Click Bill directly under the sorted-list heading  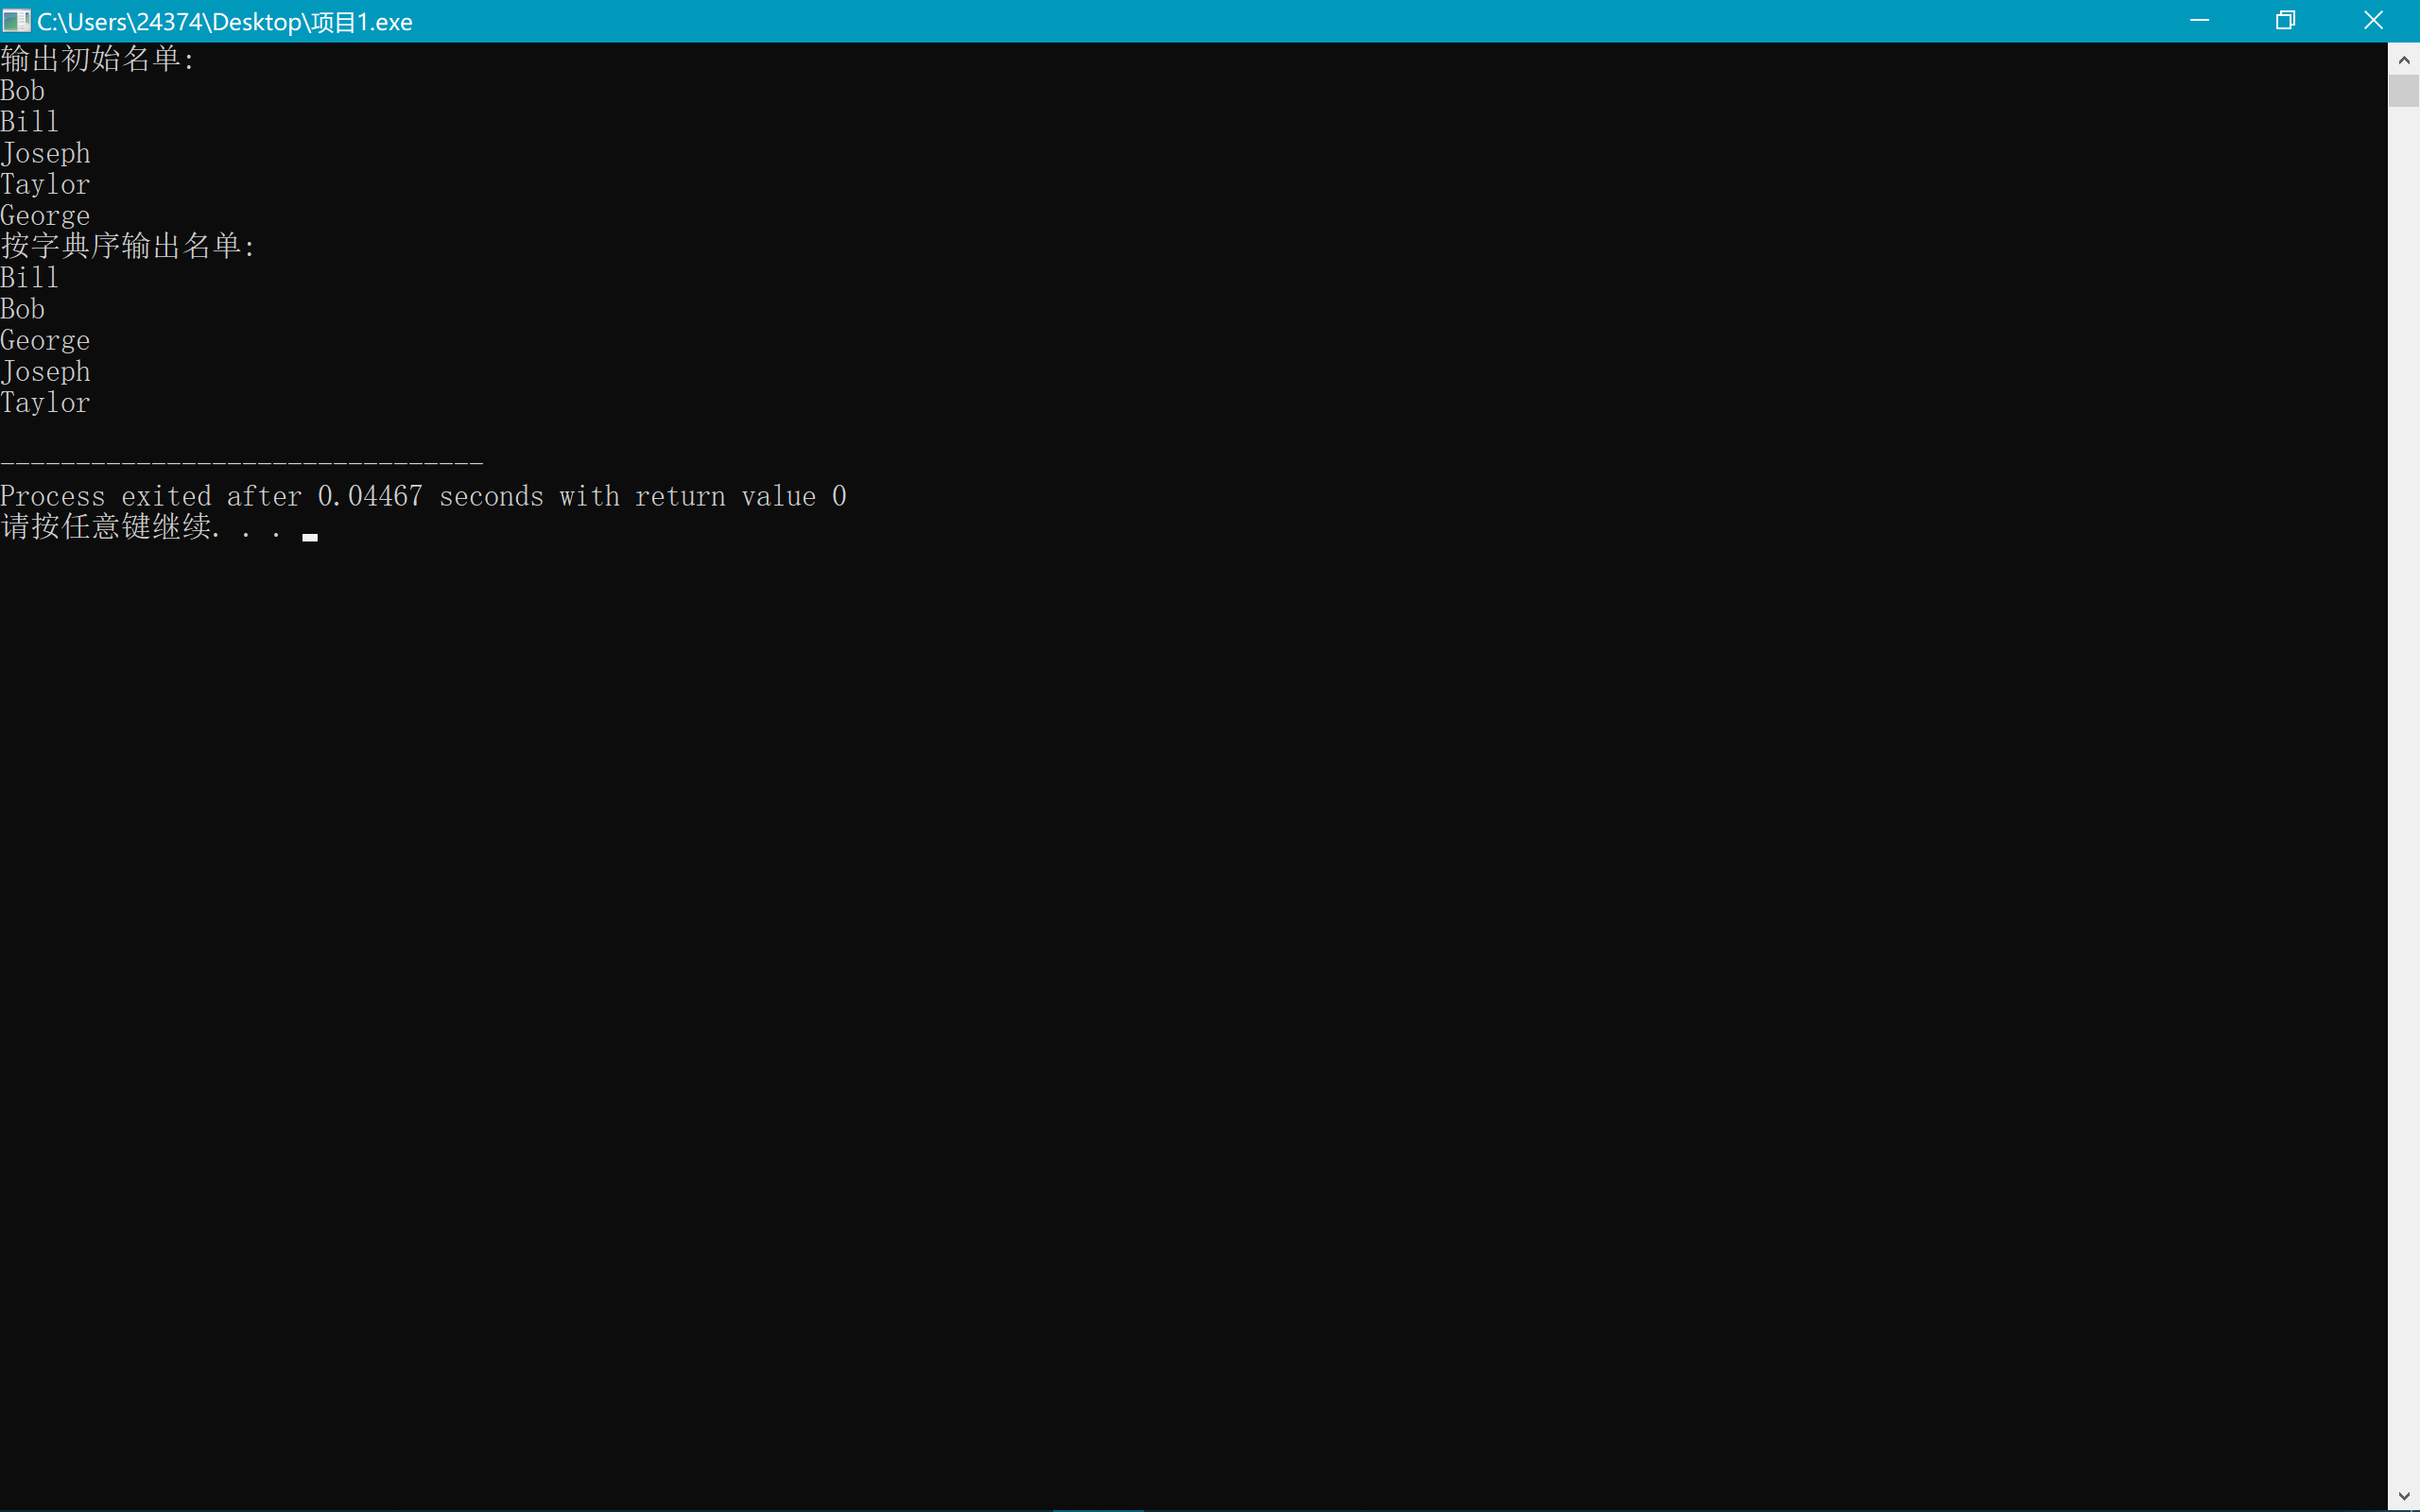[30, 278]
